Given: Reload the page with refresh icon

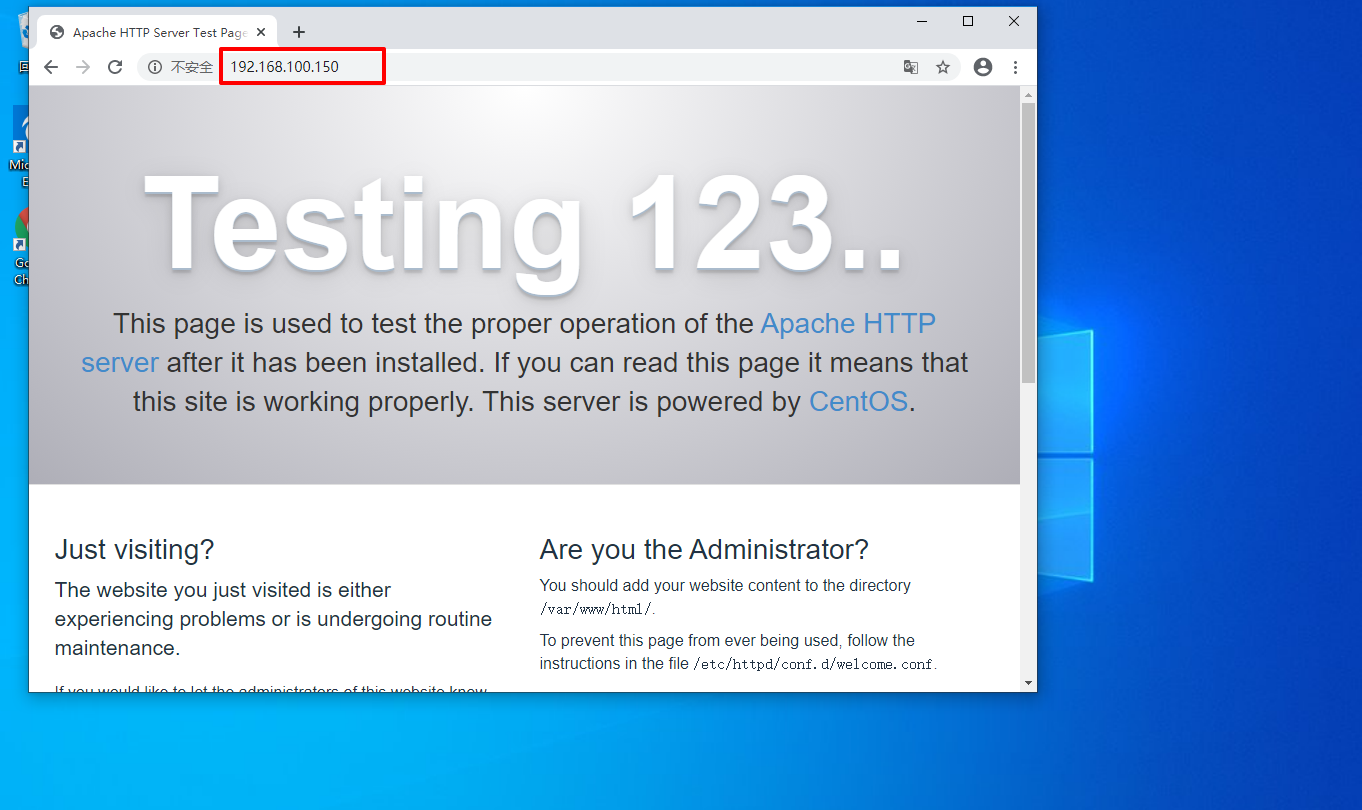Looking at the screenshot, I should 115,67.
